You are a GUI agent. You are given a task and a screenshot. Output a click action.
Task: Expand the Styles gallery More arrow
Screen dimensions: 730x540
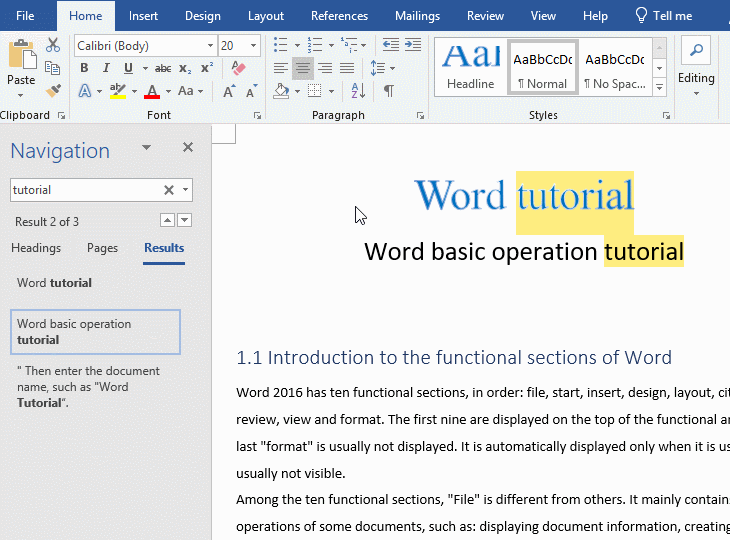coord(659,87)
